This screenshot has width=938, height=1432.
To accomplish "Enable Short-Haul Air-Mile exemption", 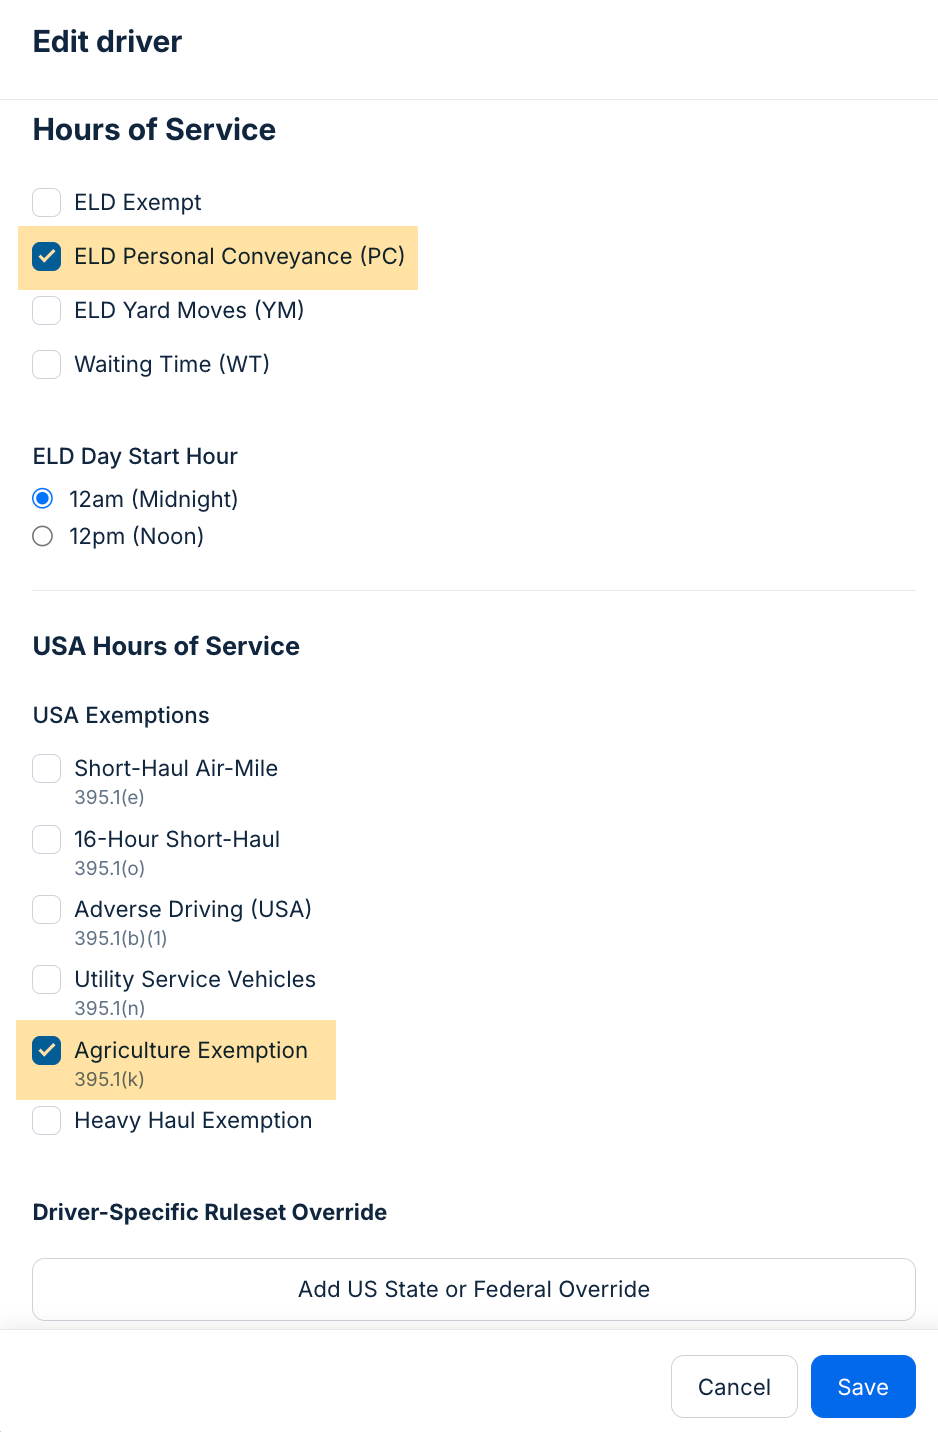I will [x=47, y=768].
